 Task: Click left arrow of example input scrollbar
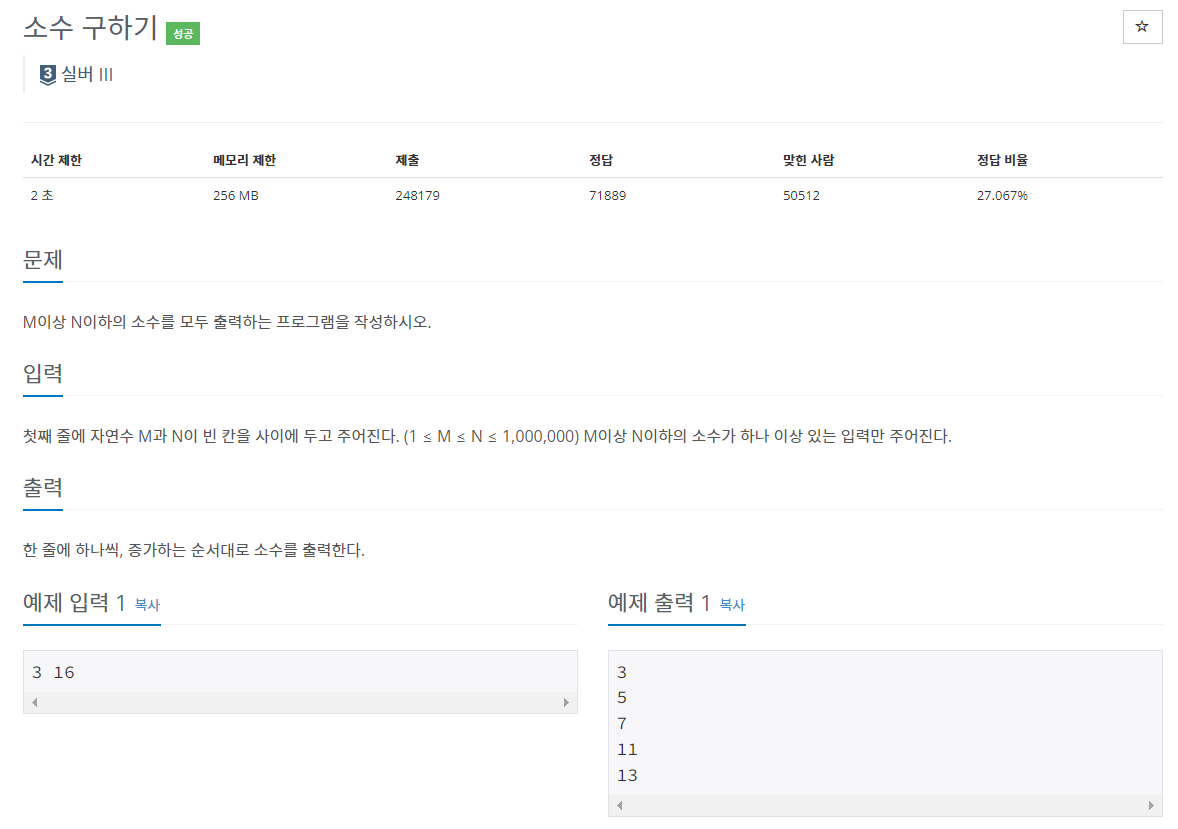coord(35,703)
